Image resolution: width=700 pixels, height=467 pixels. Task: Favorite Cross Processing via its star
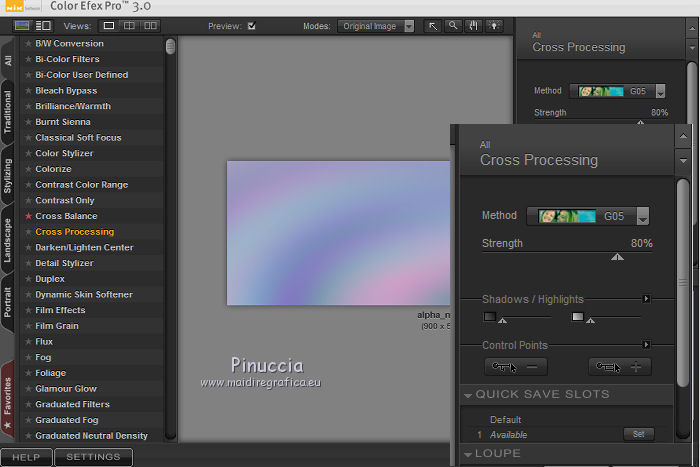click(28, 232)
